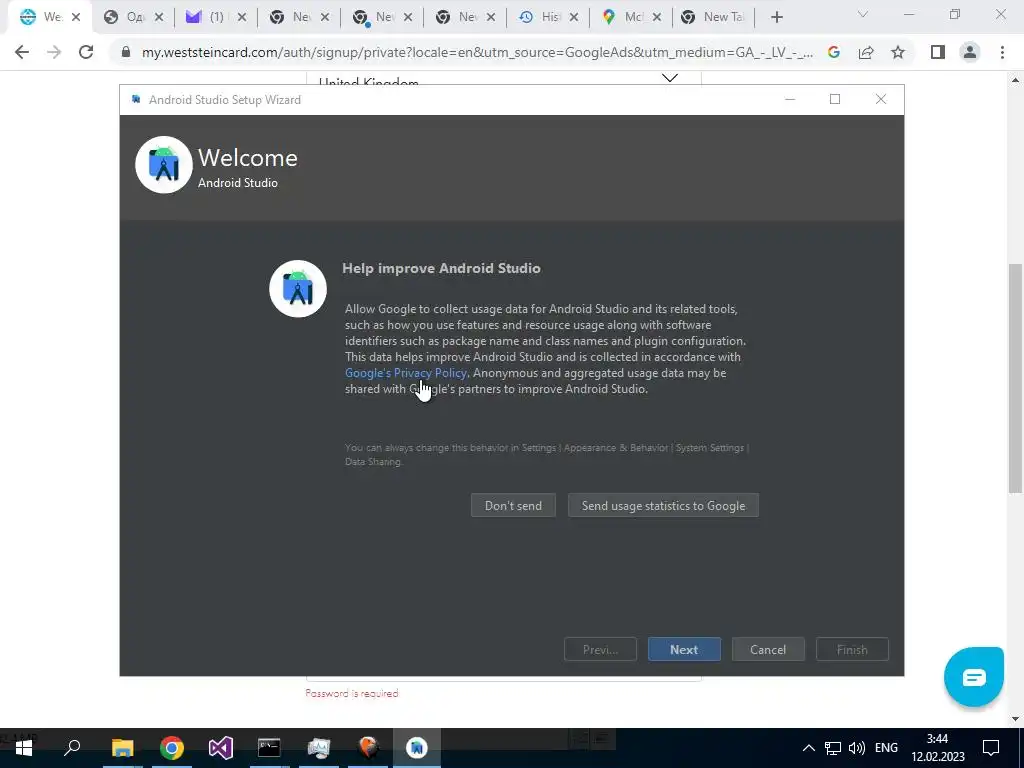Viewport: 1024px width, 768px height.
Task: Open Command Prompt from taskbar
Action: tap(269, 748)
